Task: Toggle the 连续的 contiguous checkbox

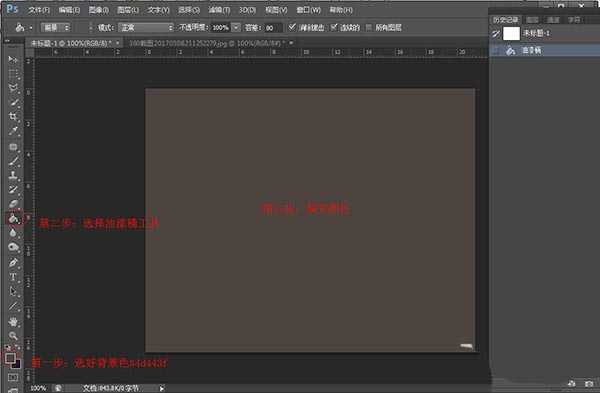Action: (334, 27)
